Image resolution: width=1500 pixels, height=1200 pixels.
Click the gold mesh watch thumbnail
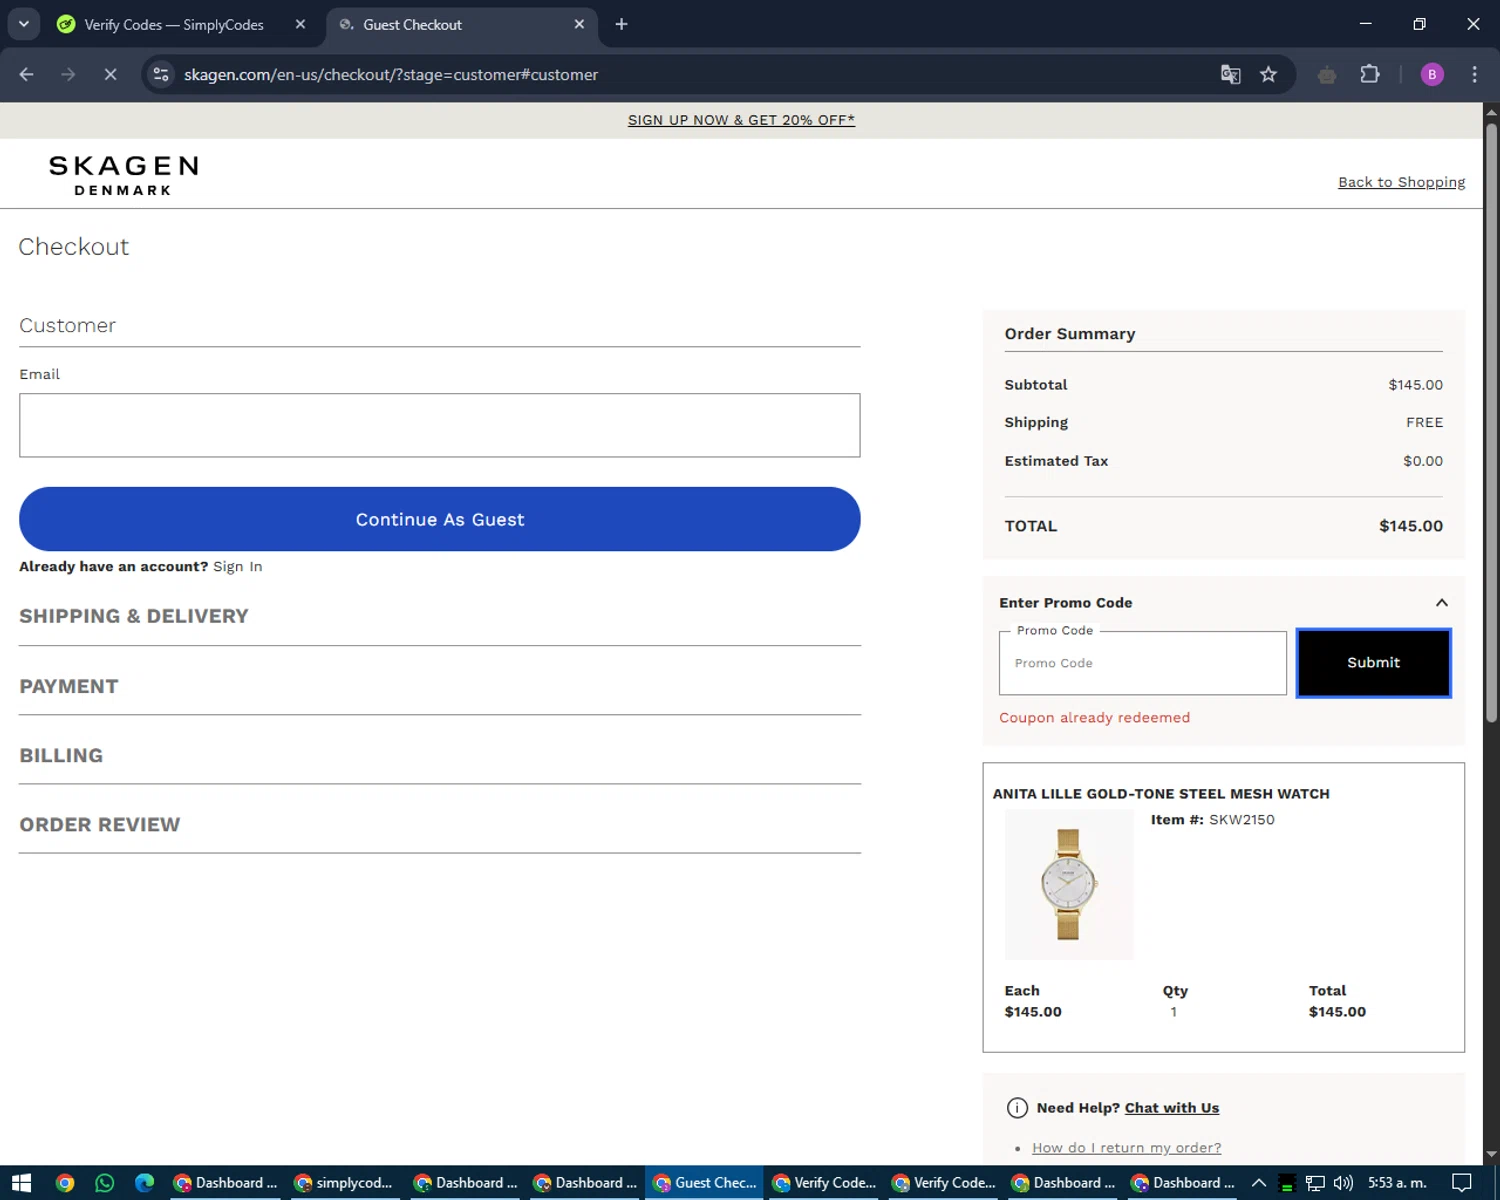tap(1068, 884)
